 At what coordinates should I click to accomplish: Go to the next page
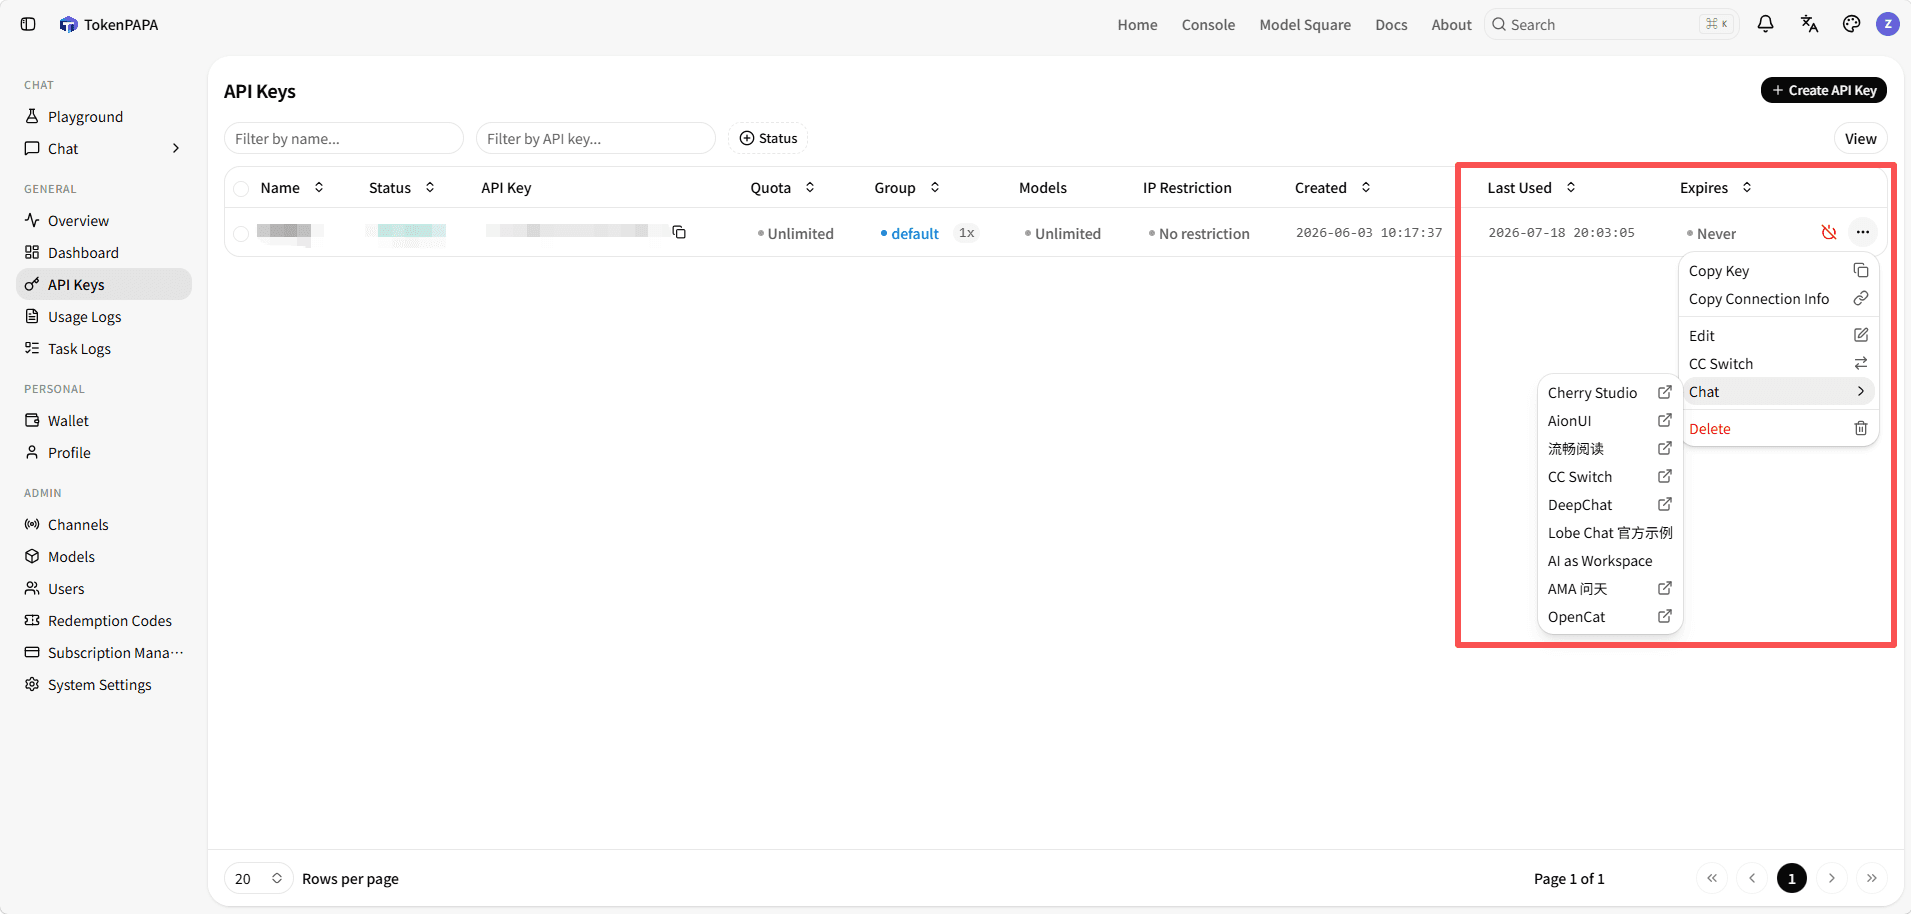tap(1832, 878)
